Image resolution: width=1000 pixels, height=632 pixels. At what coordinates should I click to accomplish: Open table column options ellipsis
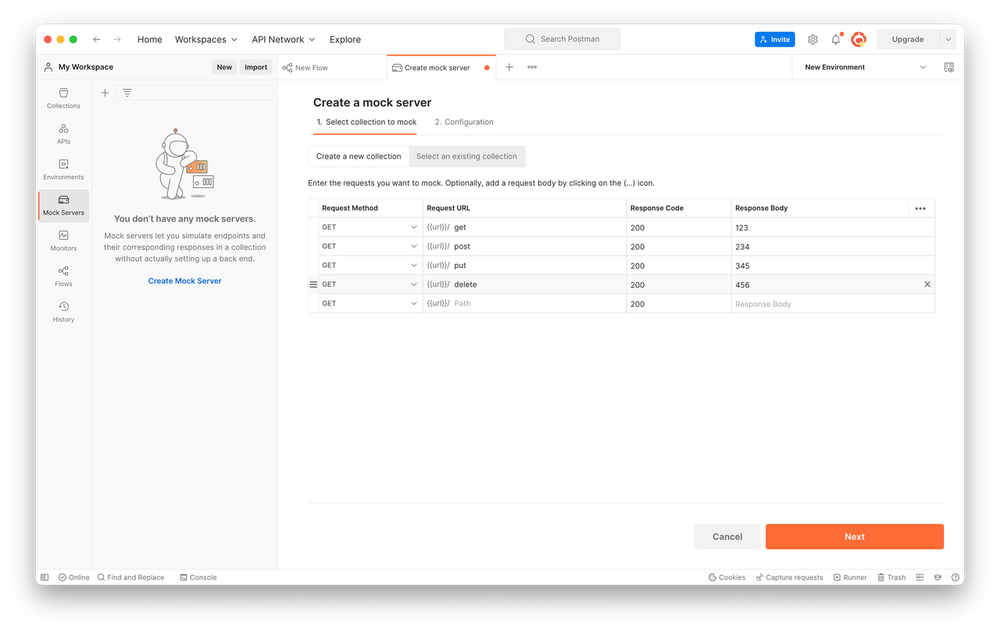click(920, 208)
